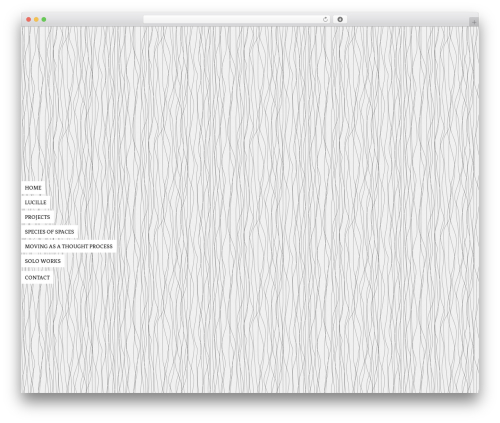Click the white box around the PROJECTS label
Screen dimensions: 500x423
(x=38, y=217)
